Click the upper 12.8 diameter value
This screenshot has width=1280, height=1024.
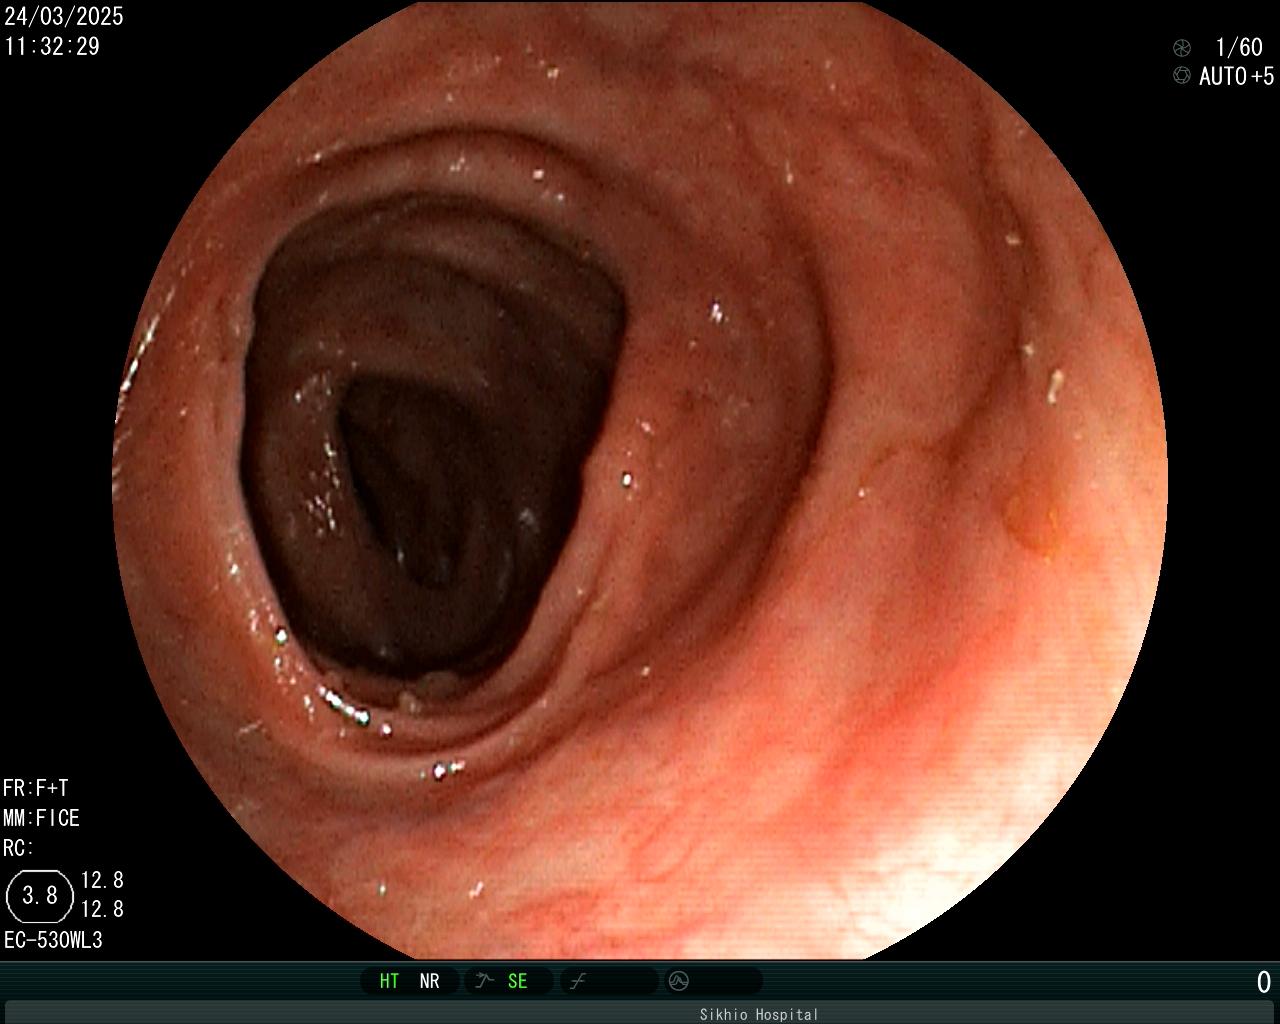[102, 880]
